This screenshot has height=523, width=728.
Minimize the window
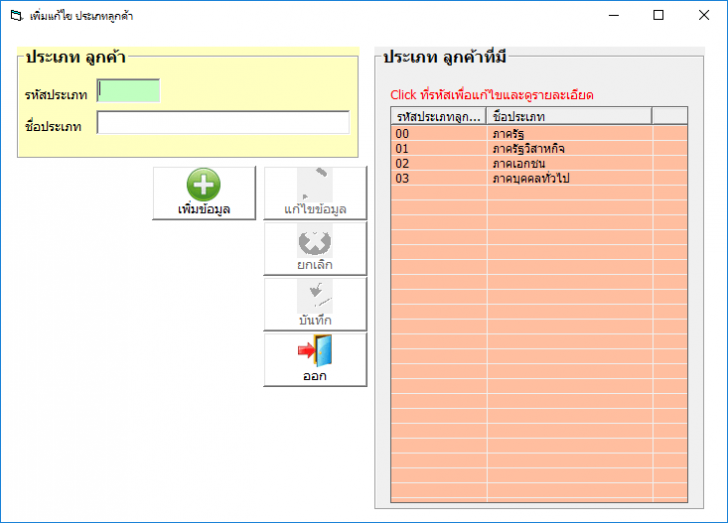[x=614, y=15]
